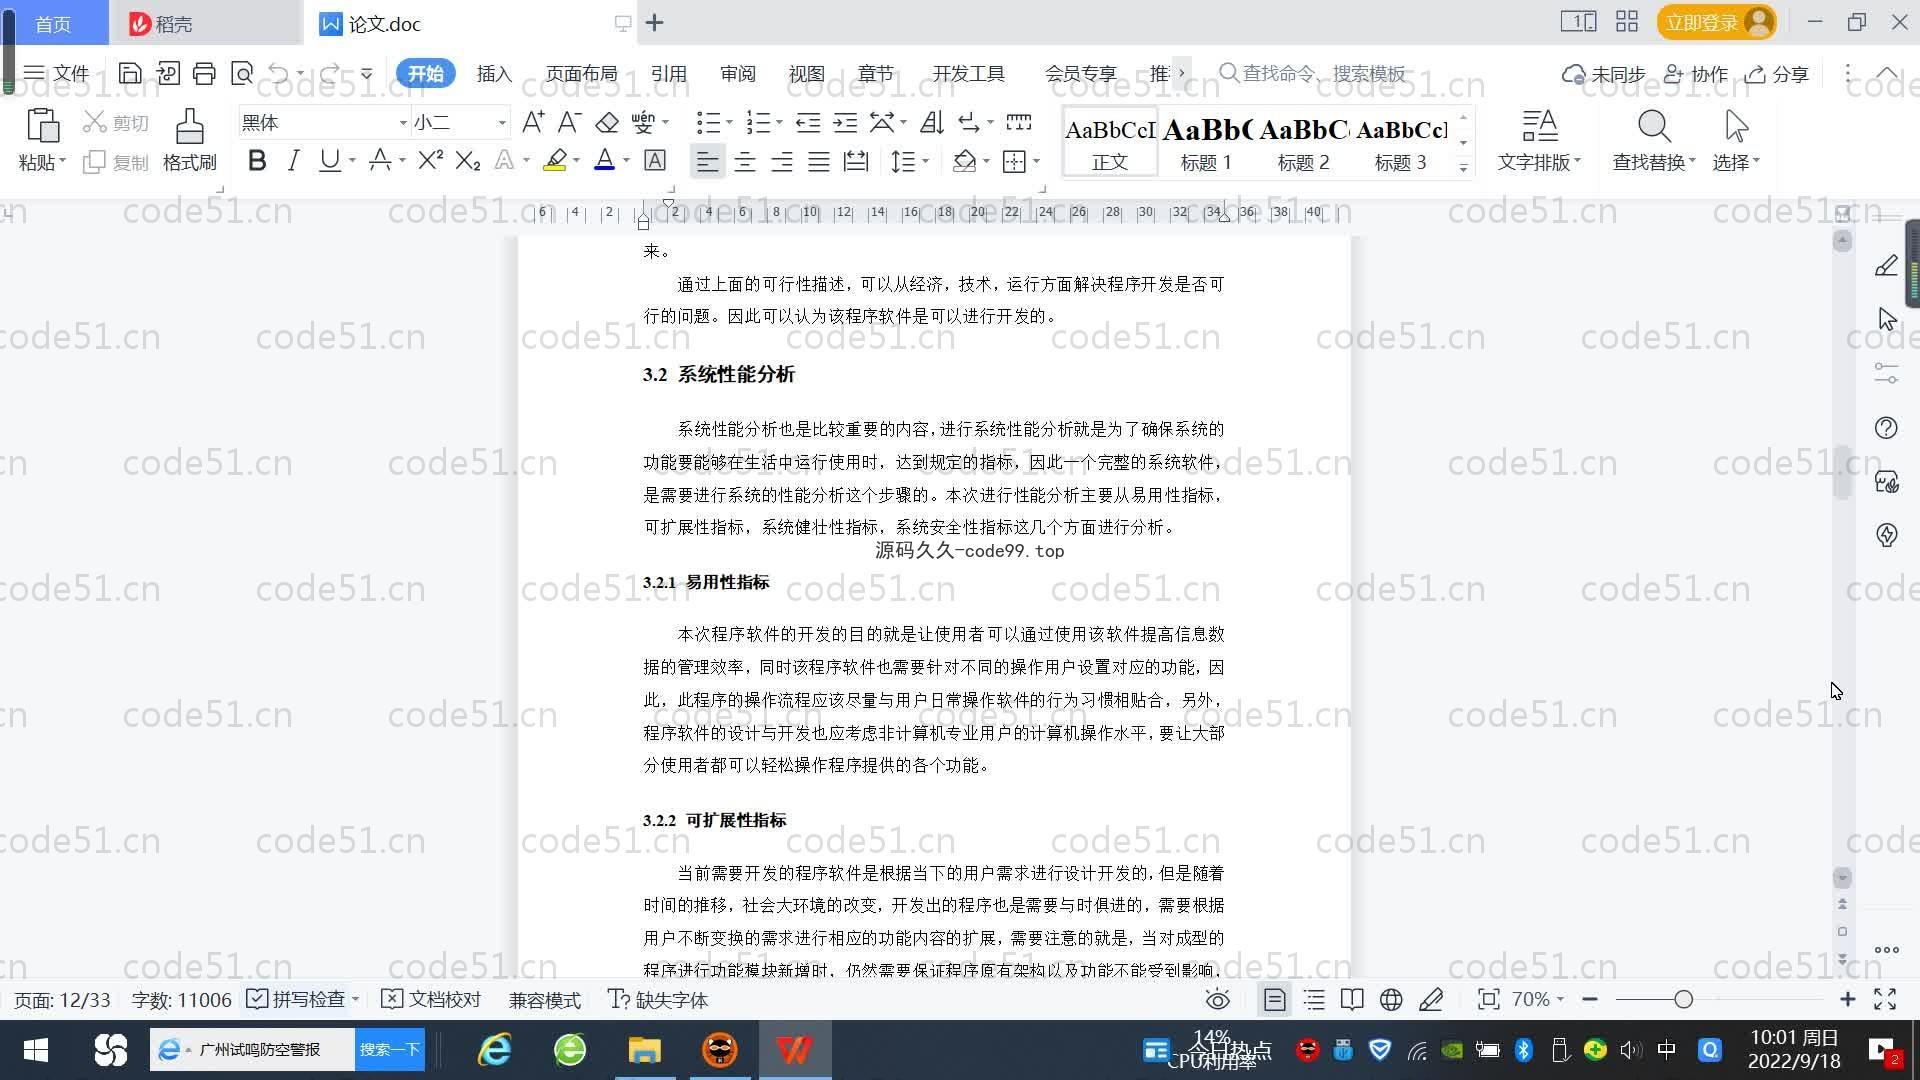Click the Paste clipboard icon

(x=41, y=127)
